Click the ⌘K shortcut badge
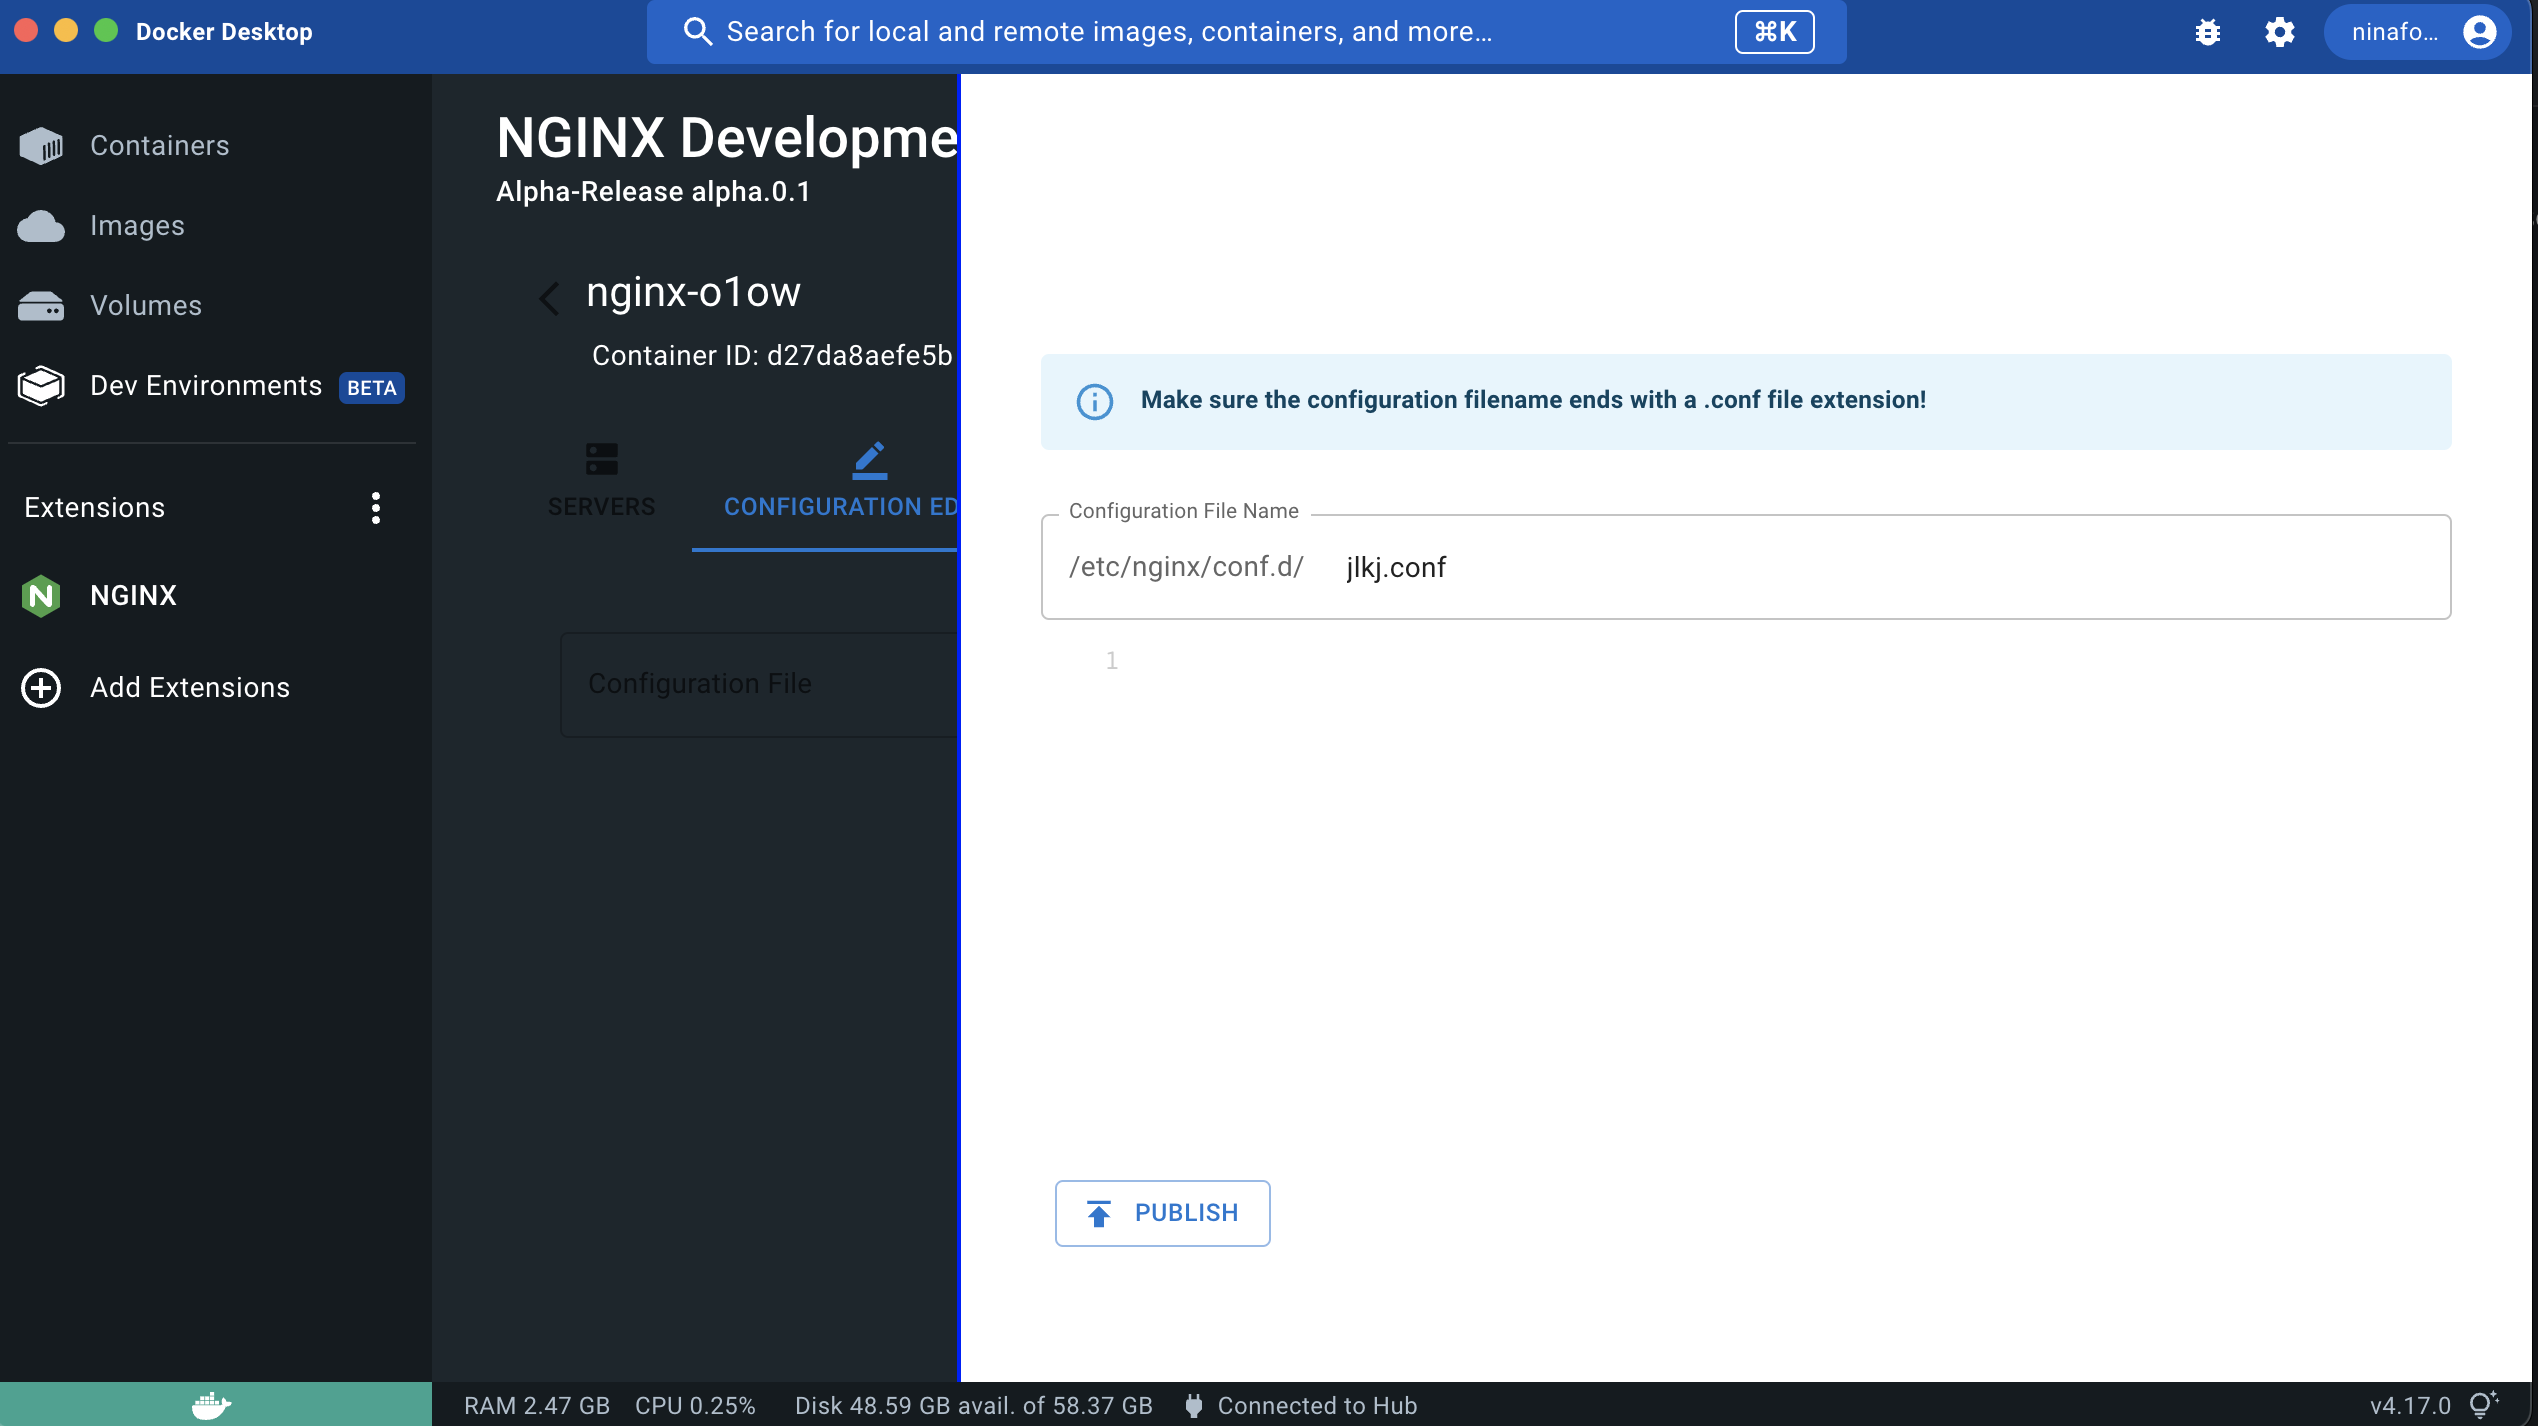The height and width of the screenshot is (1426, 2538). (1775, 32)
